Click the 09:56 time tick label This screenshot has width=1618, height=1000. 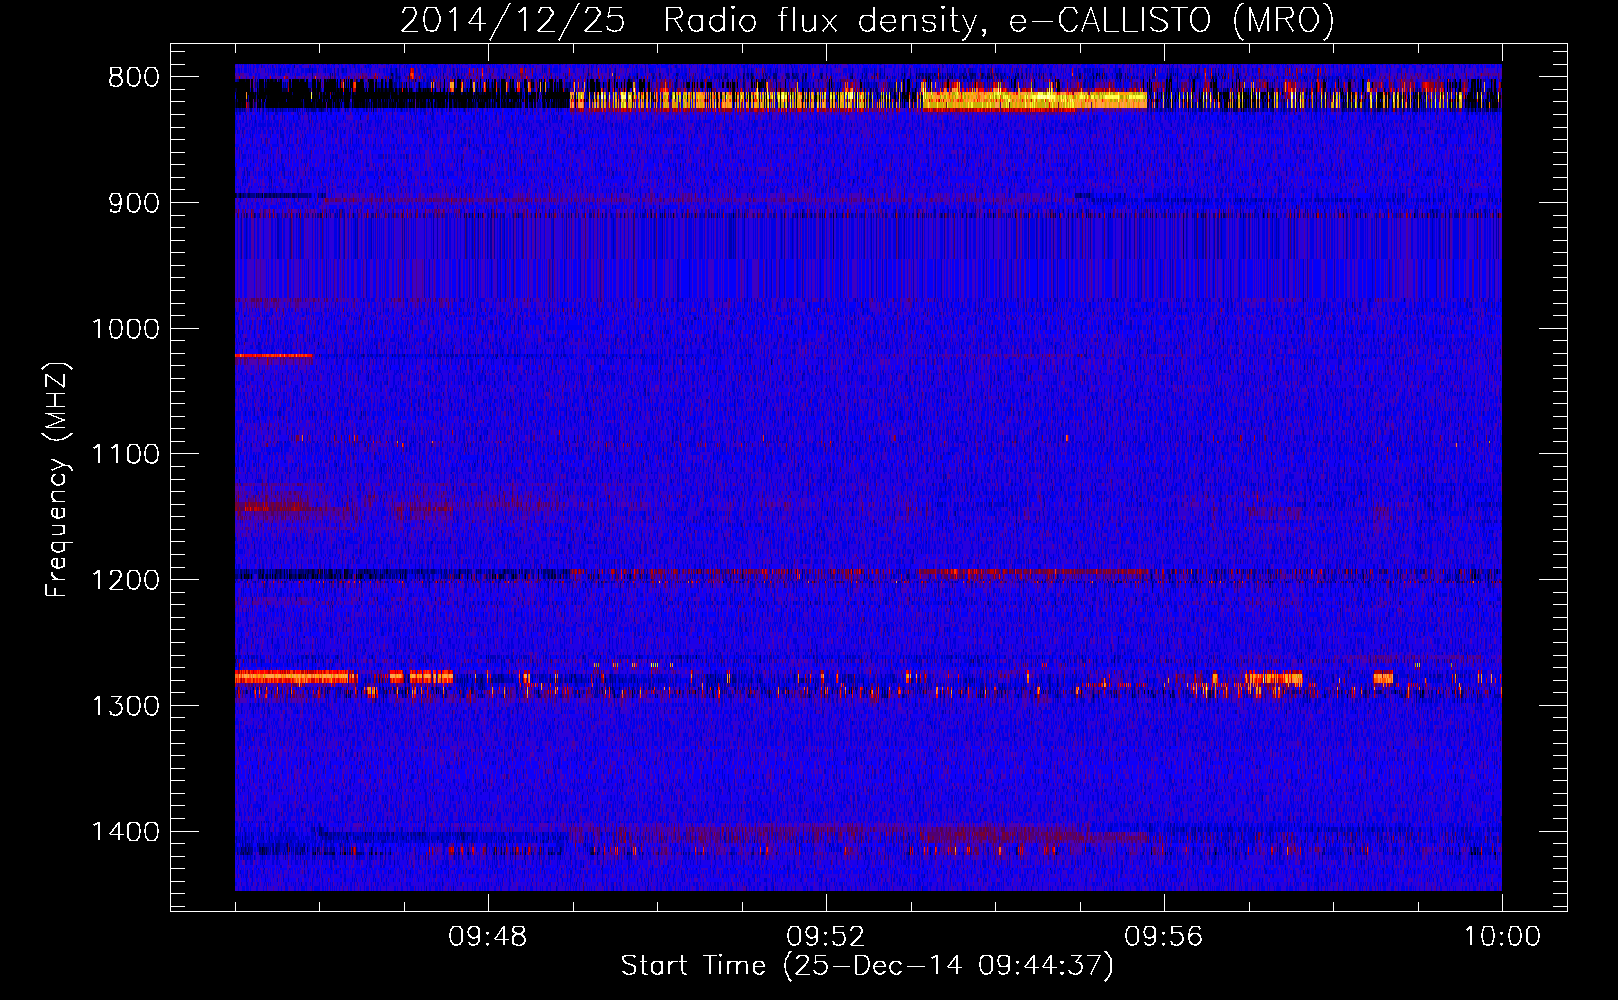(x=1164, y=937)
